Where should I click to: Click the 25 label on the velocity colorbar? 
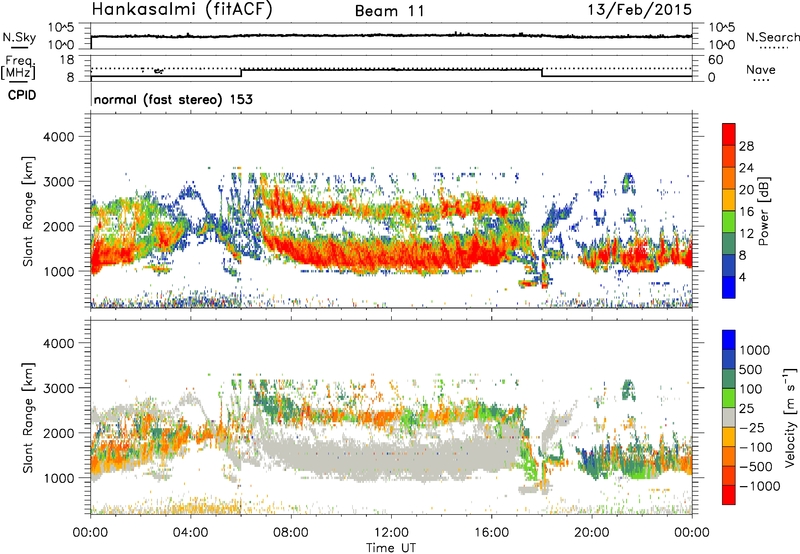(x=747, y=409)
